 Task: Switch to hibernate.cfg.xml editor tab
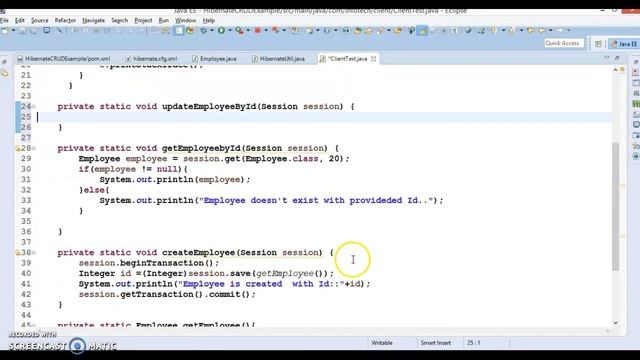pyautogui.click(x=152, y=59)
